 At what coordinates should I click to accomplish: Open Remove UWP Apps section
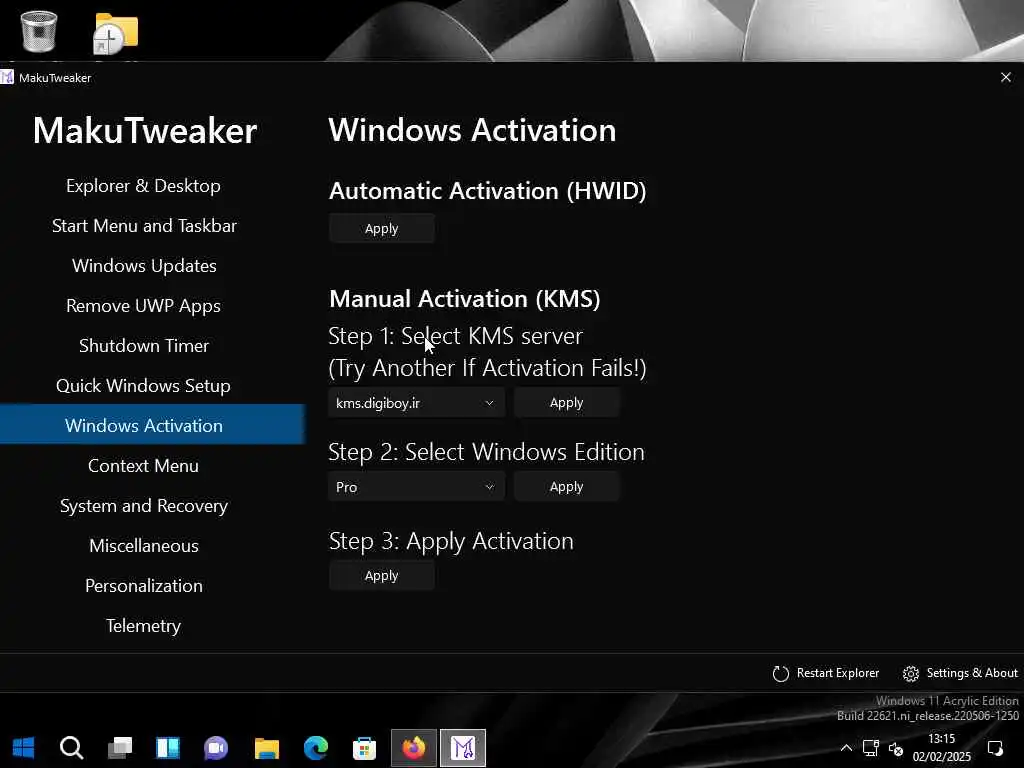[x=144, y=306]
